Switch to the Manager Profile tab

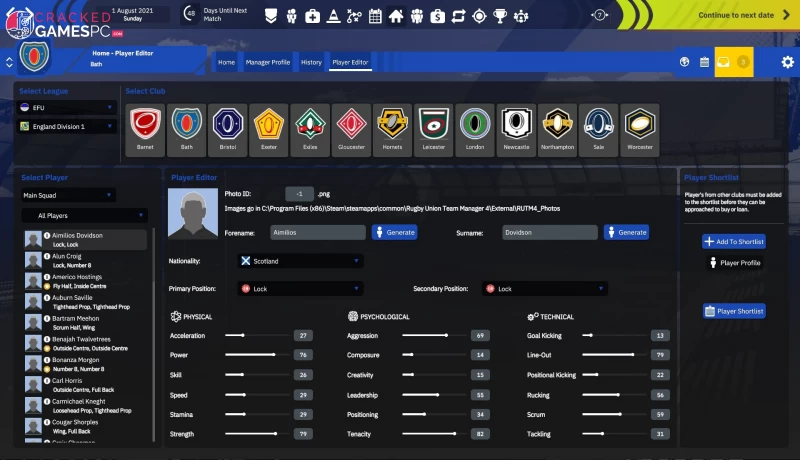pos(267,62)
